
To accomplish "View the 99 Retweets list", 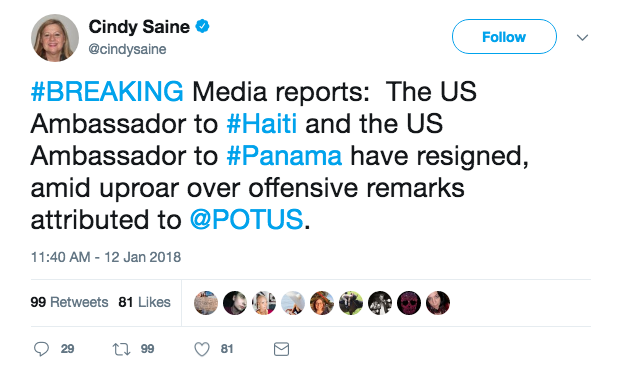I will pyautogui.click(x=69, y=302).
